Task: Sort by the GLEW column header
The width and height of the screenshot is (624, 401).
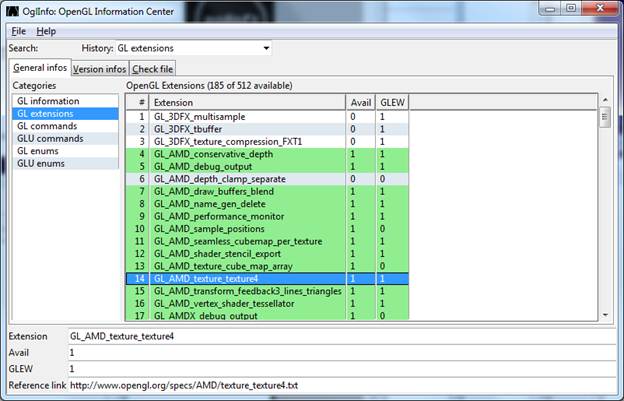Action: [391, 102]
